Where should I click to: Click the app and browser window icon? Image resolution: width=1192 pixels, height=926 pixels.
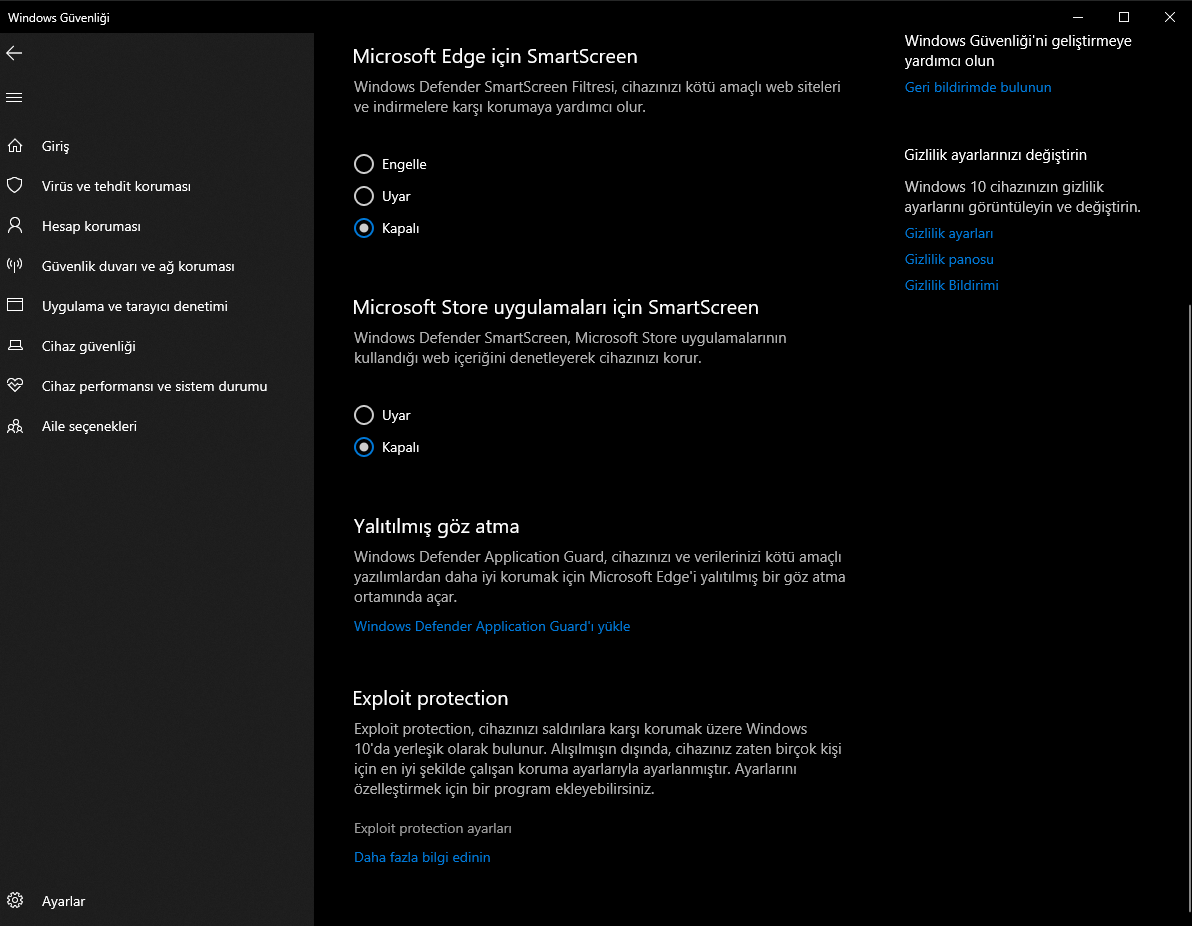[15, 306]
